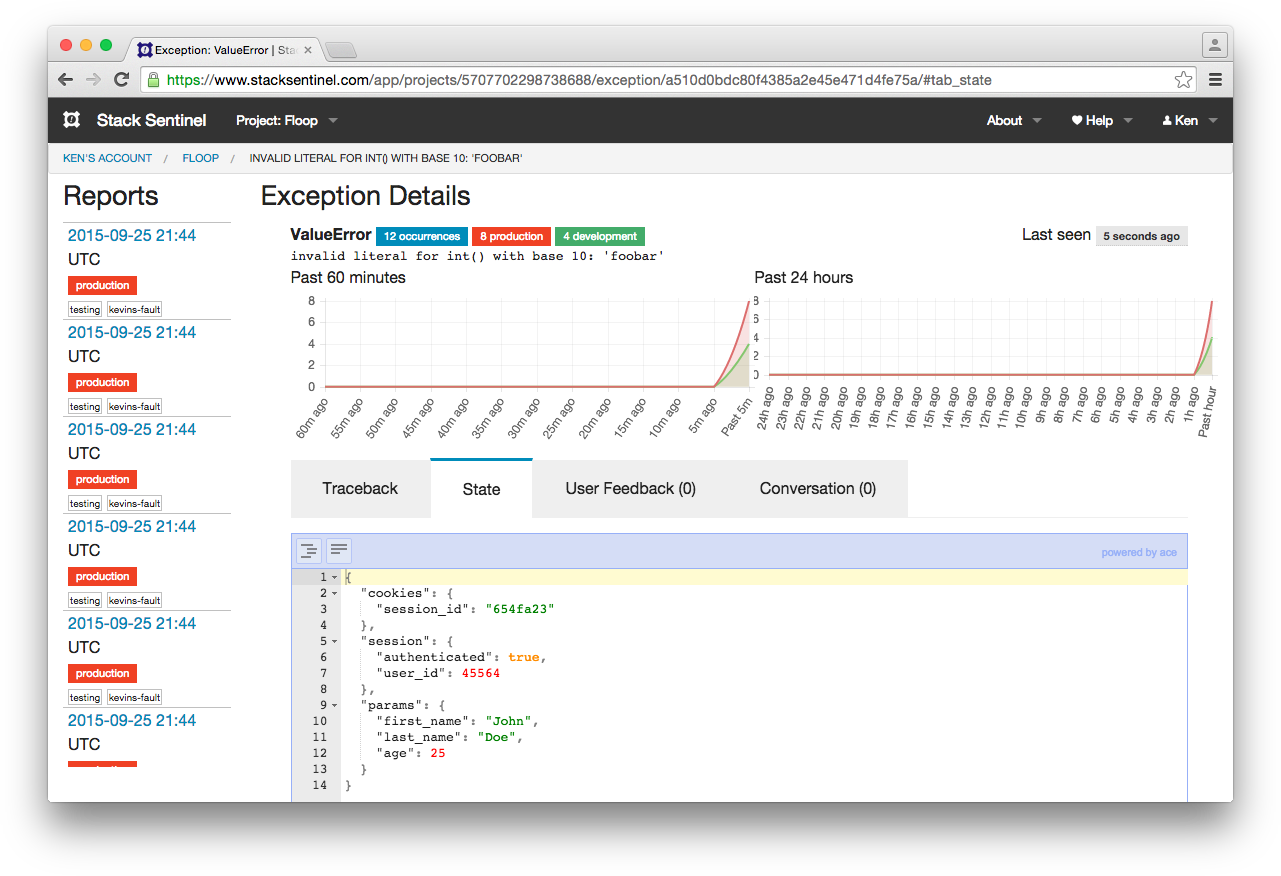Bookmark page with star icon
The width and height of the screenshot is (1281, 876).
tap(1183, 80)
